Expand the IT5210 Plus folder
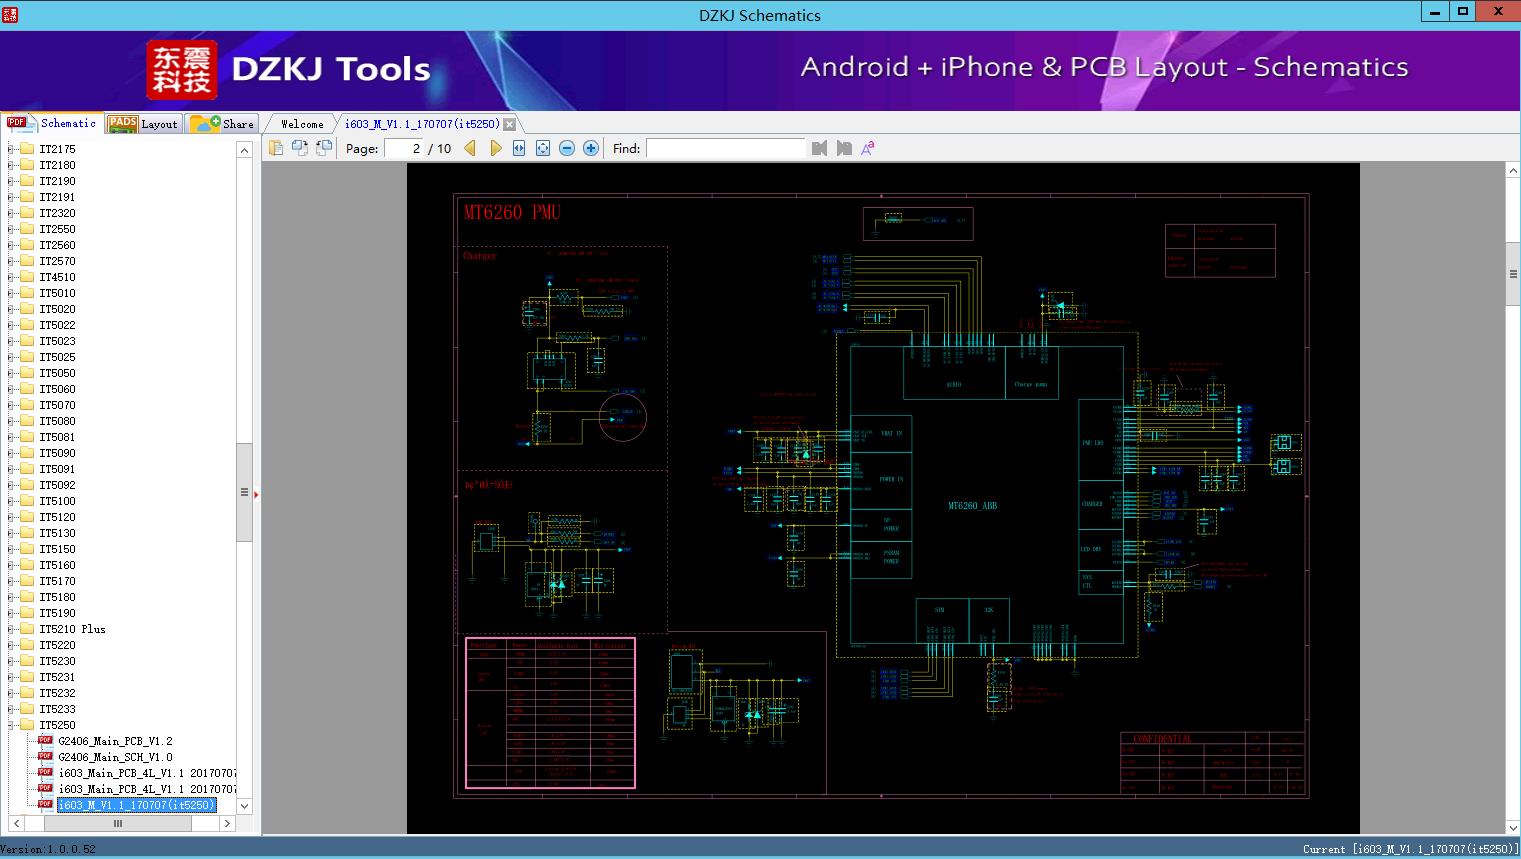1521x859 pixels. point(11,629)
